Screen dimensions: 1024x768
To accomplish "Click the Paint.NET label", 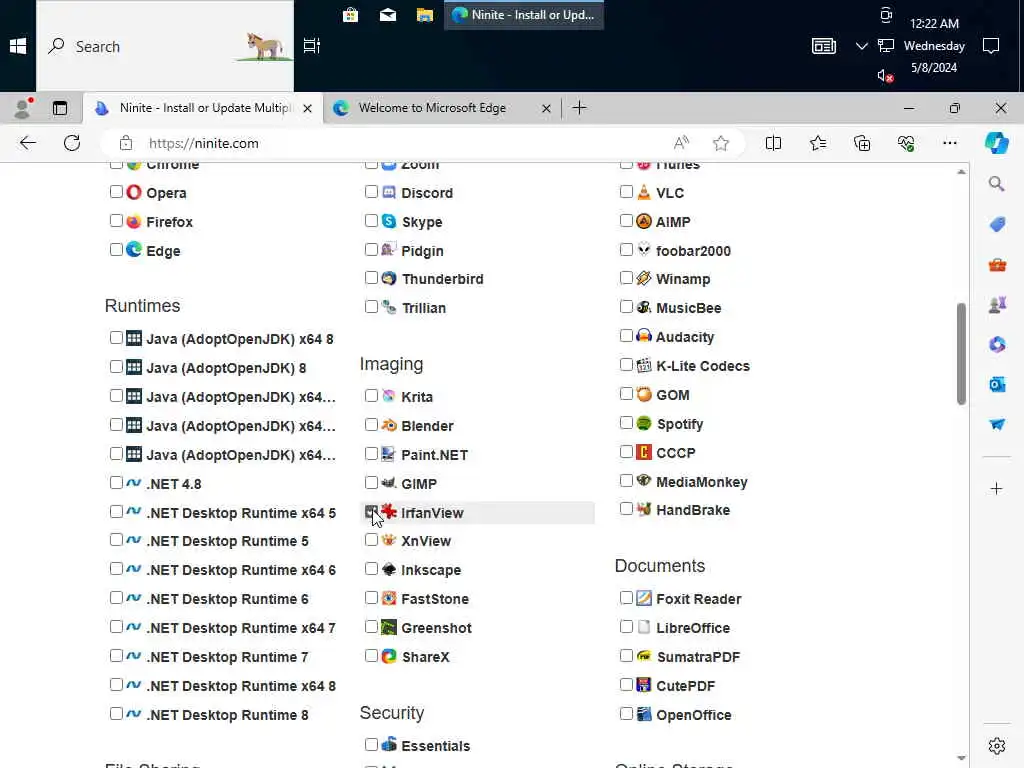I will coord(434,455).
